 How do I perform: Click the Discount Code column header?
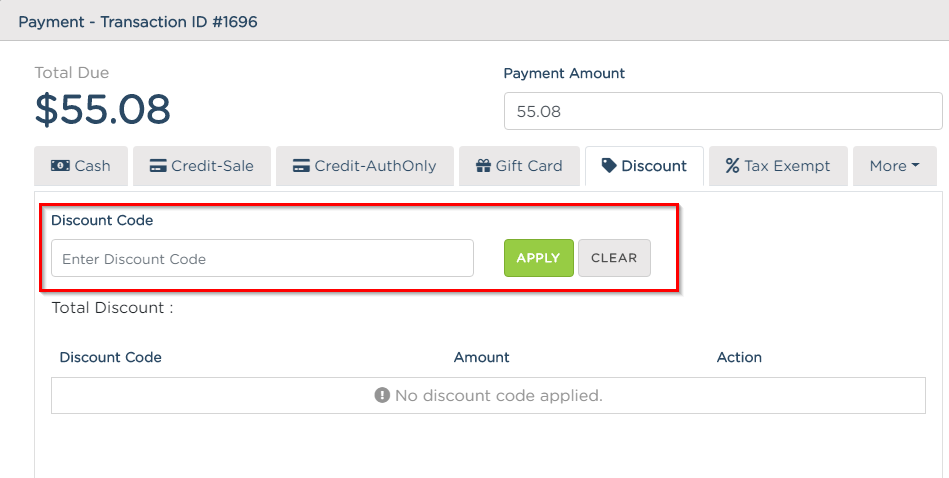point(111,358)
